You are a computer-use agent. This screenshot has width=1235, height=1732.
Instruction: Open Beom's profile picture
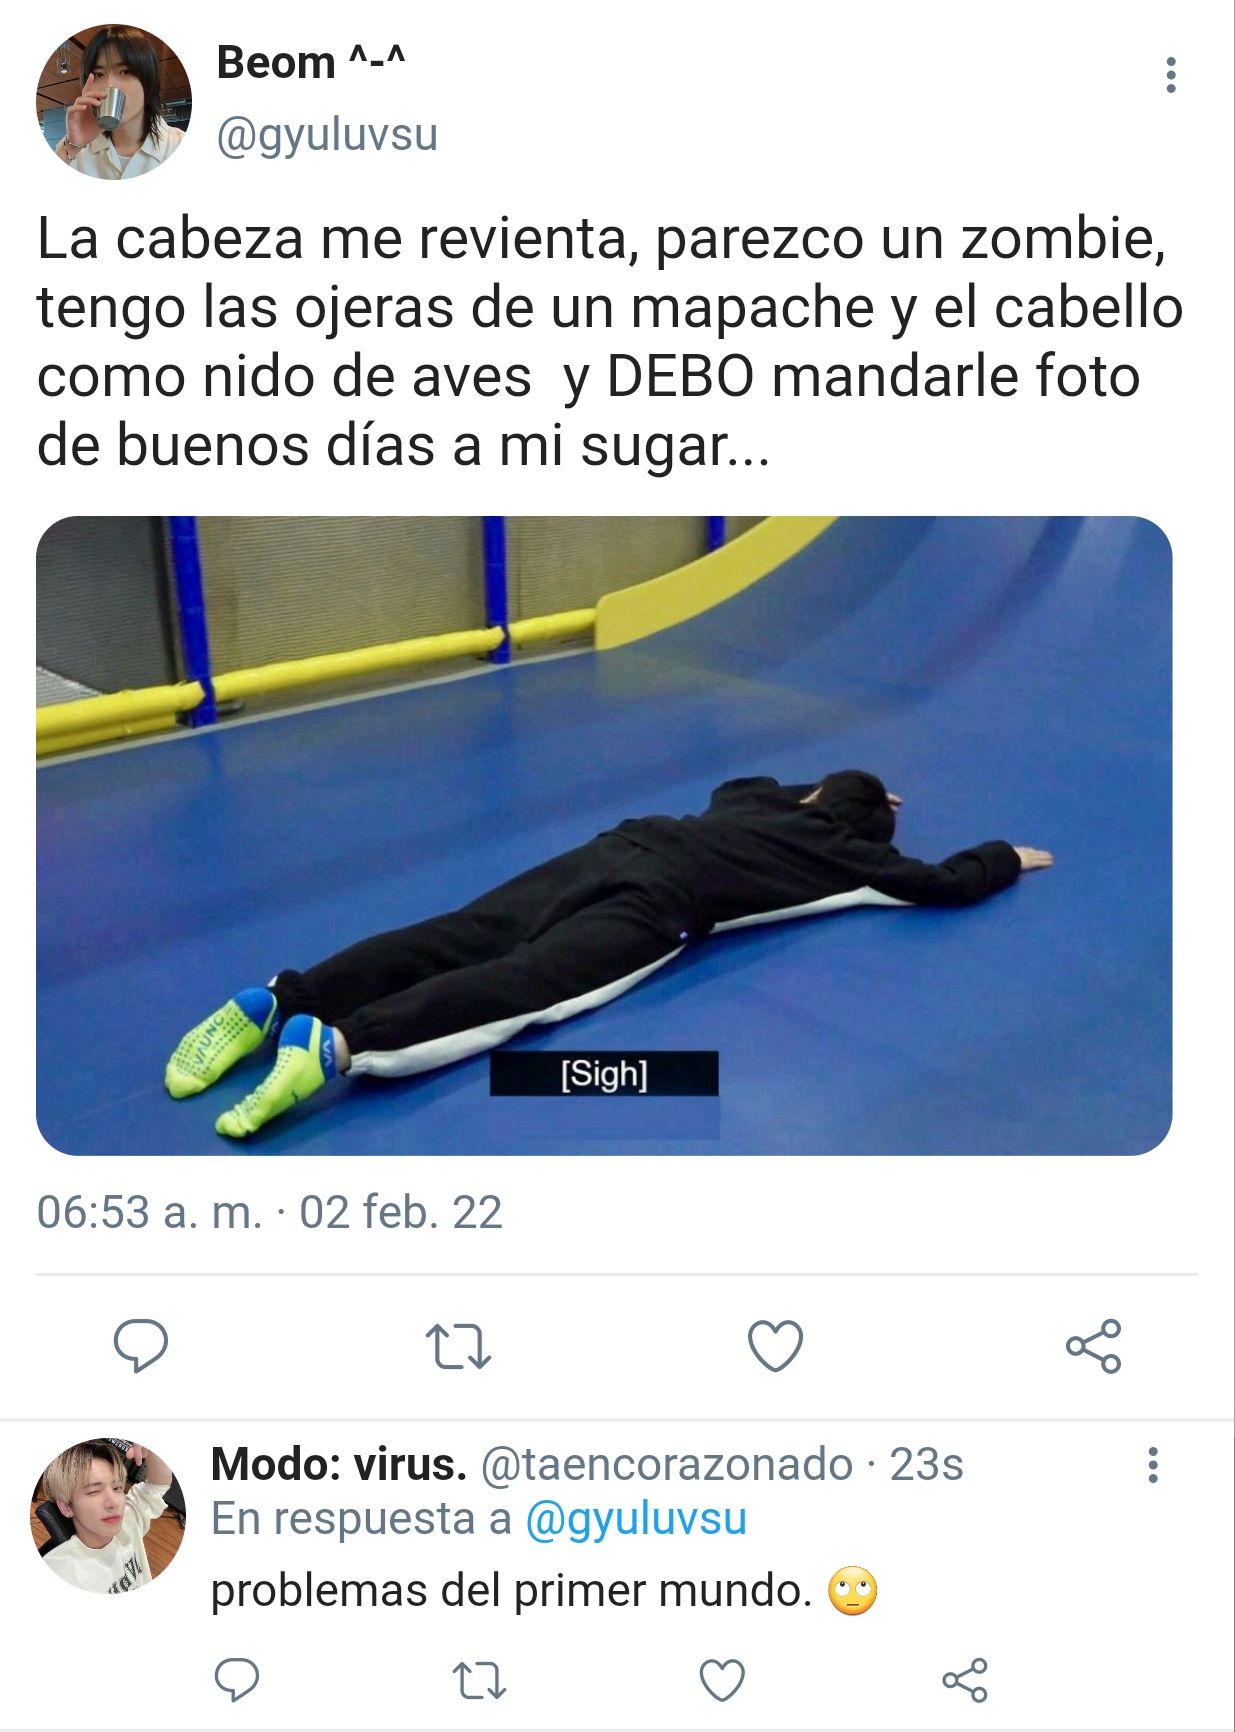click(x=113, y=102)
